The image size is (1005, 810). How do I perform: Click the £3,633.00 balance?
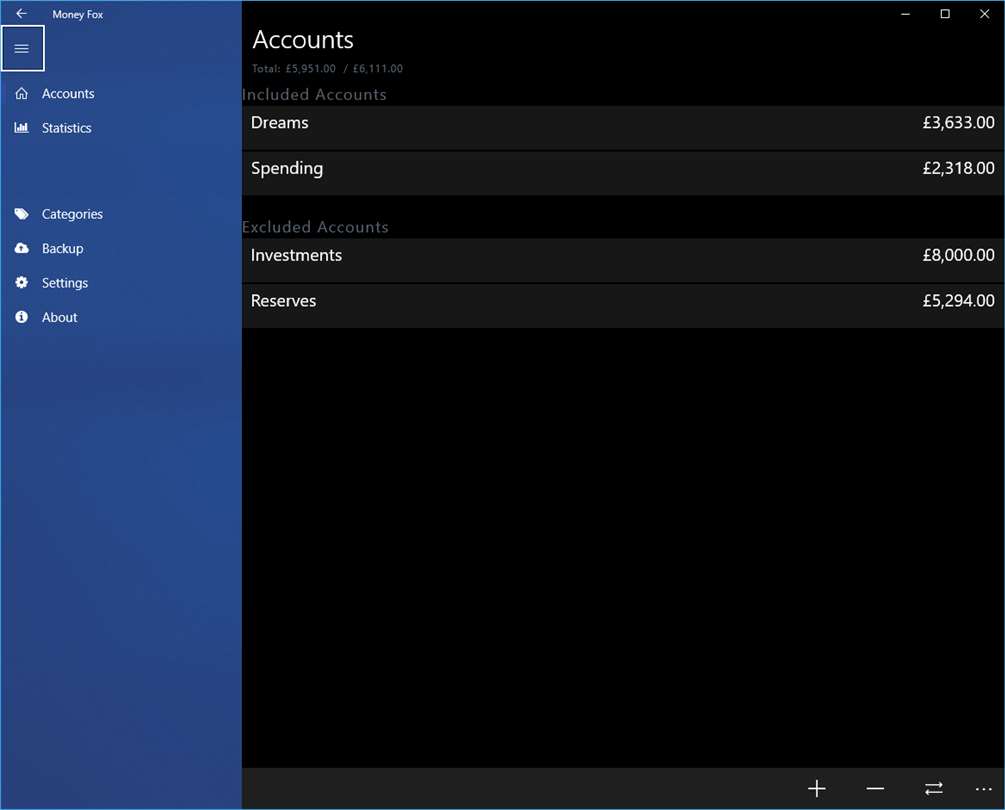[958, 122]
